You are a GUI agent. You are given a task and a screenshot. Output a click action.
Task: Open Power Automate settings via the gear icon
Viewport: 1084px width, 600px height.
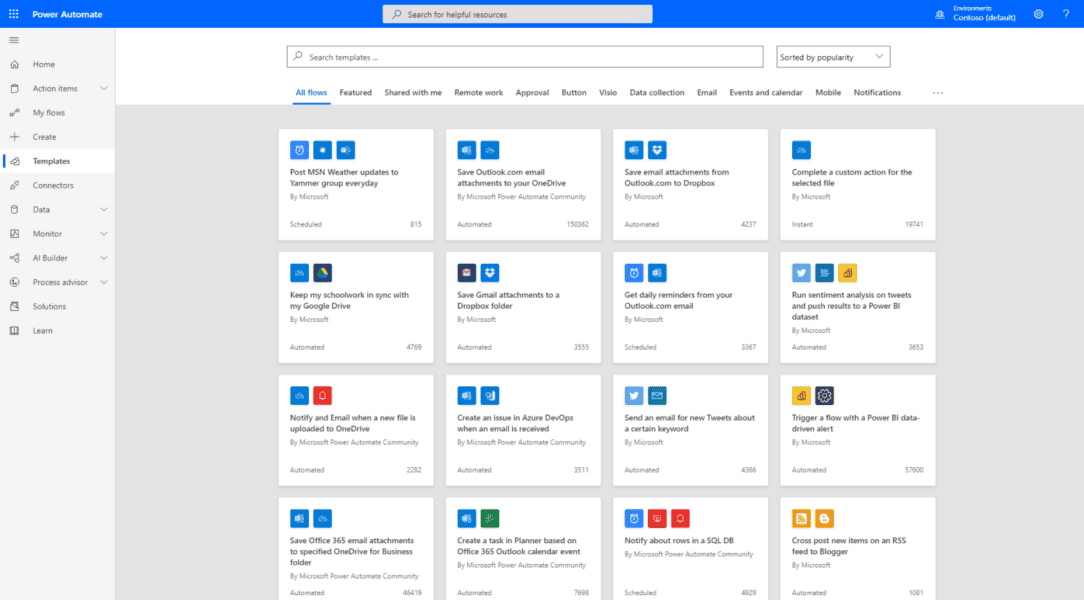(1038, 13)
